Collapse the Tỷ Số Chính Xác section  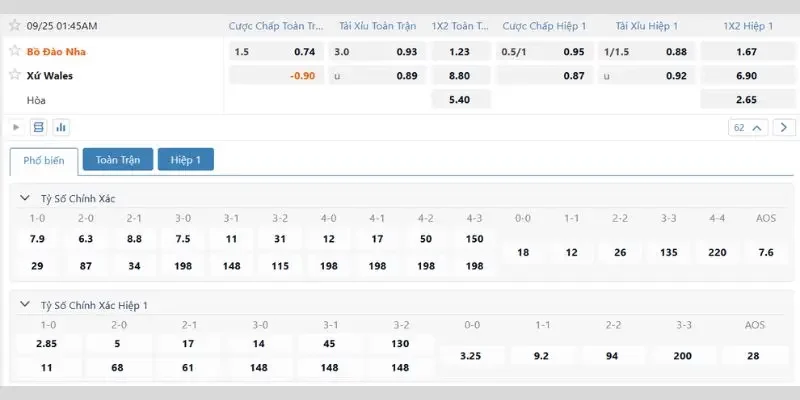pyautogui.click(x=24, y=198)
